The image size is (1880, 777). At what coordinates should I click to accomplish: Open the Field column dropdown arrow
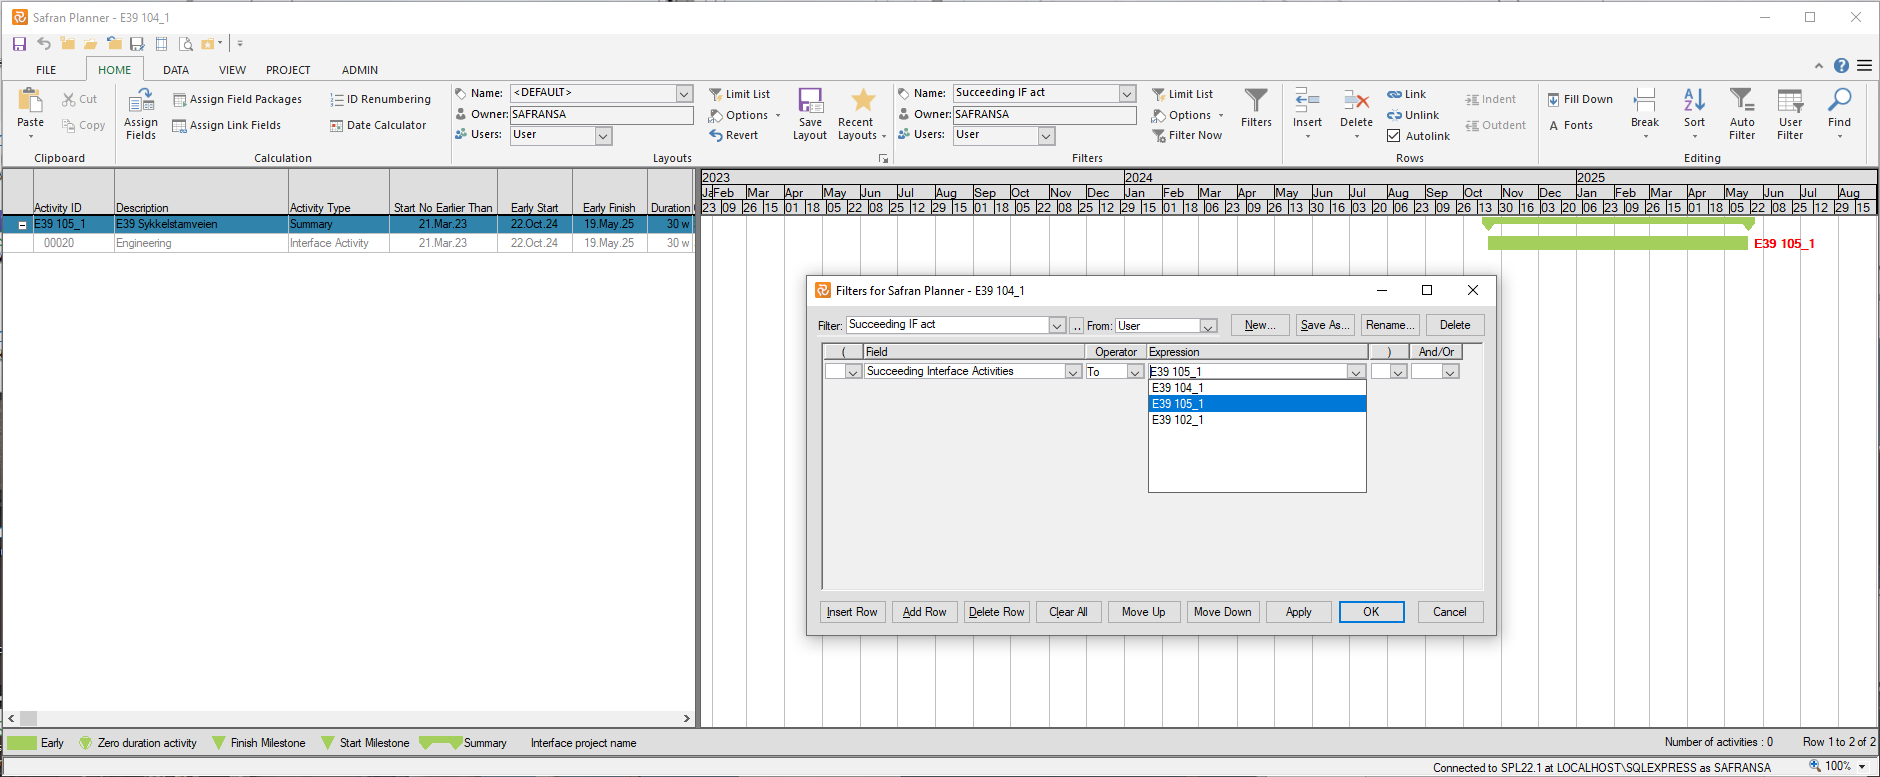point(1073,372)
